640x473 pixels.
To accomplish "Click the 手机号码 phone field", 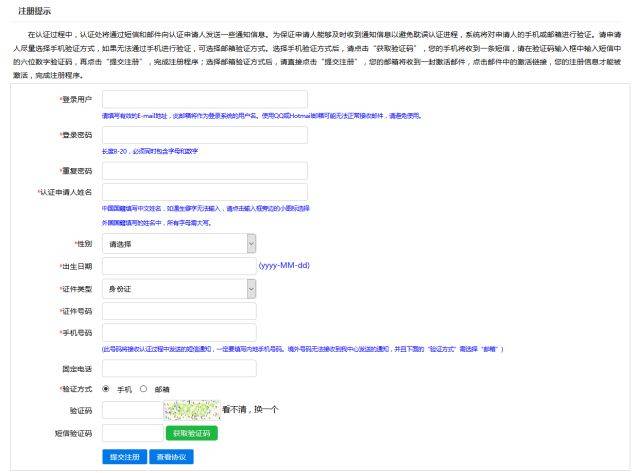I will click(x=179, y=333).
